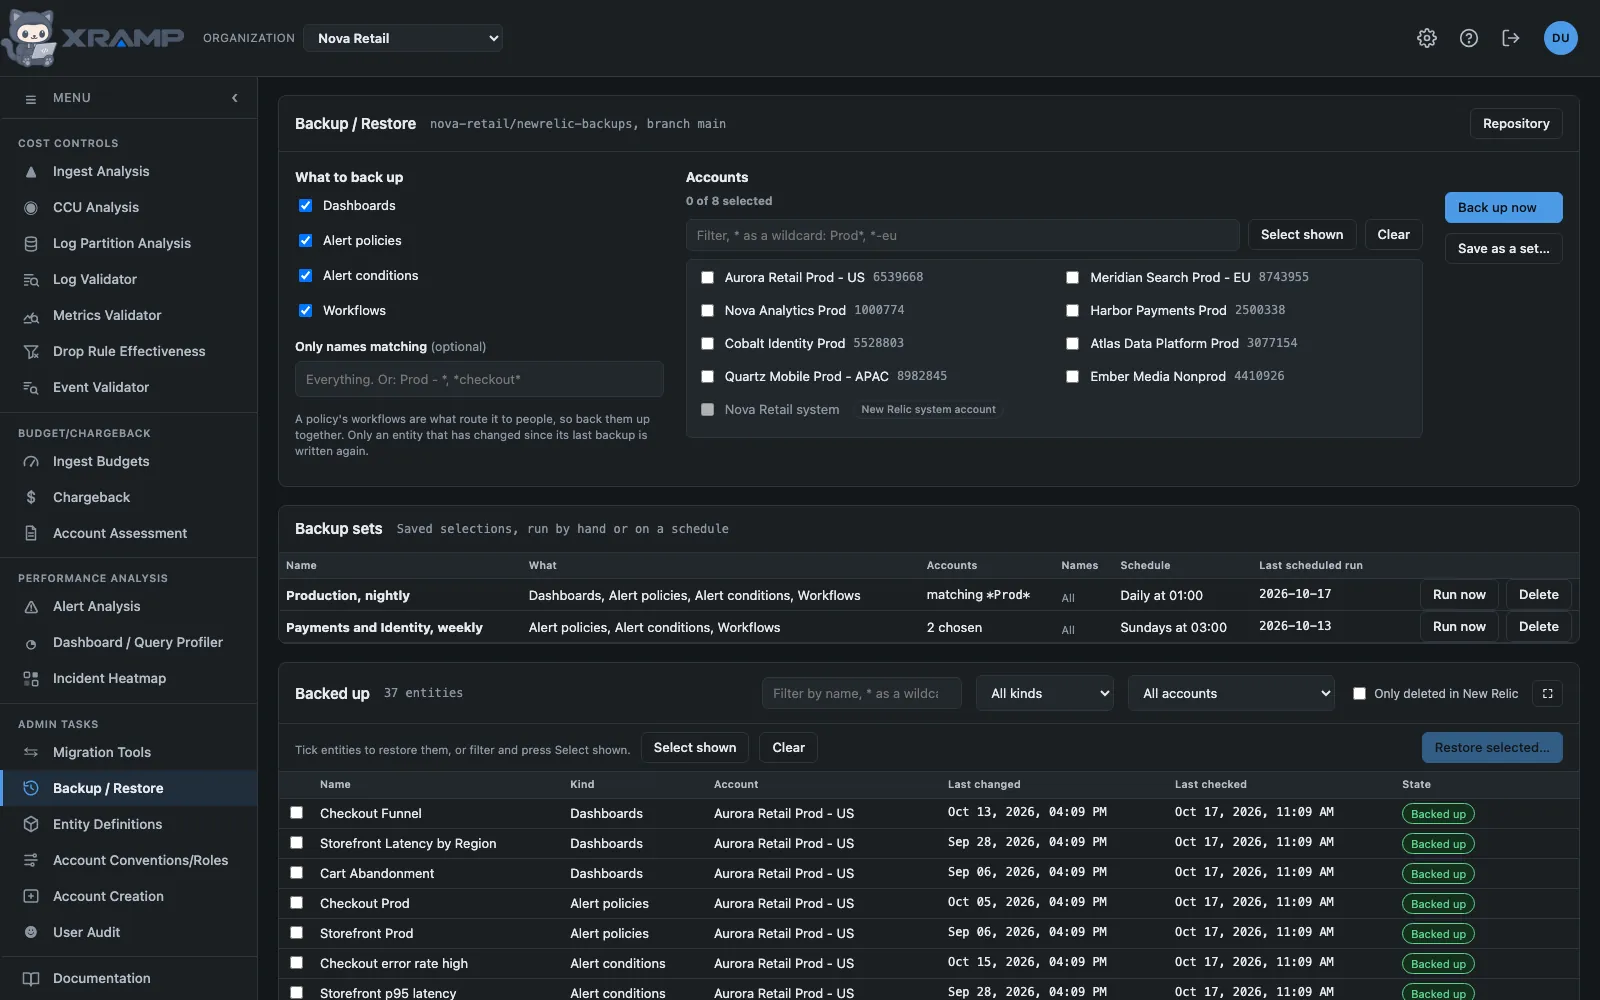Open the settings gear icon
Screen dimensions: 1600x1000
[1427, 38]
